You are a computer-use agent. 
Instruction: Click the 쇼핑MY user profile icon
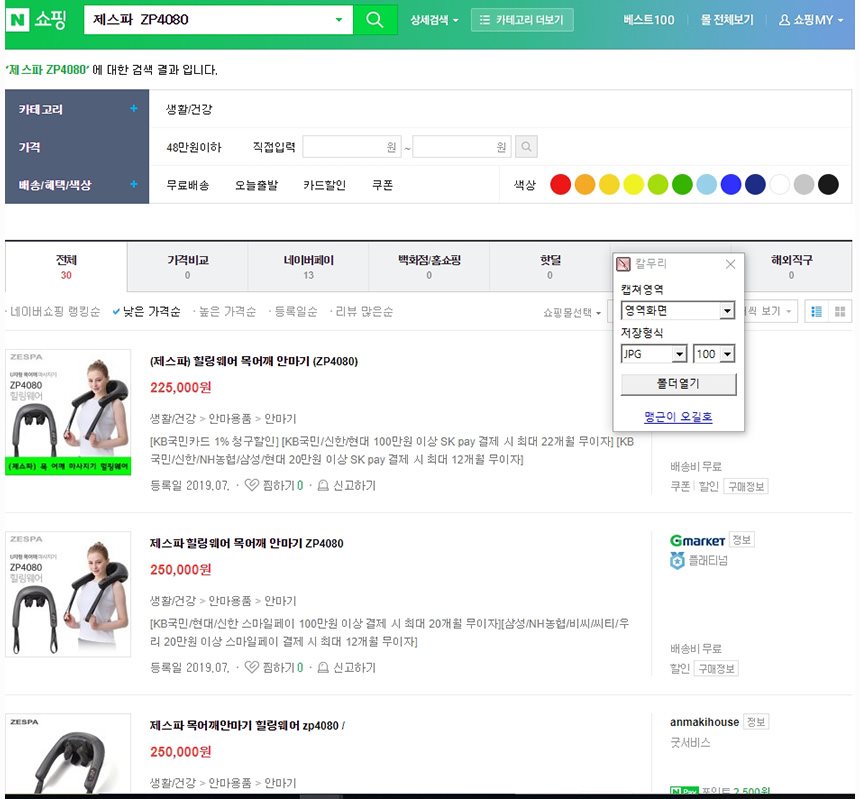pyautogui.click(x=784, y=20)
